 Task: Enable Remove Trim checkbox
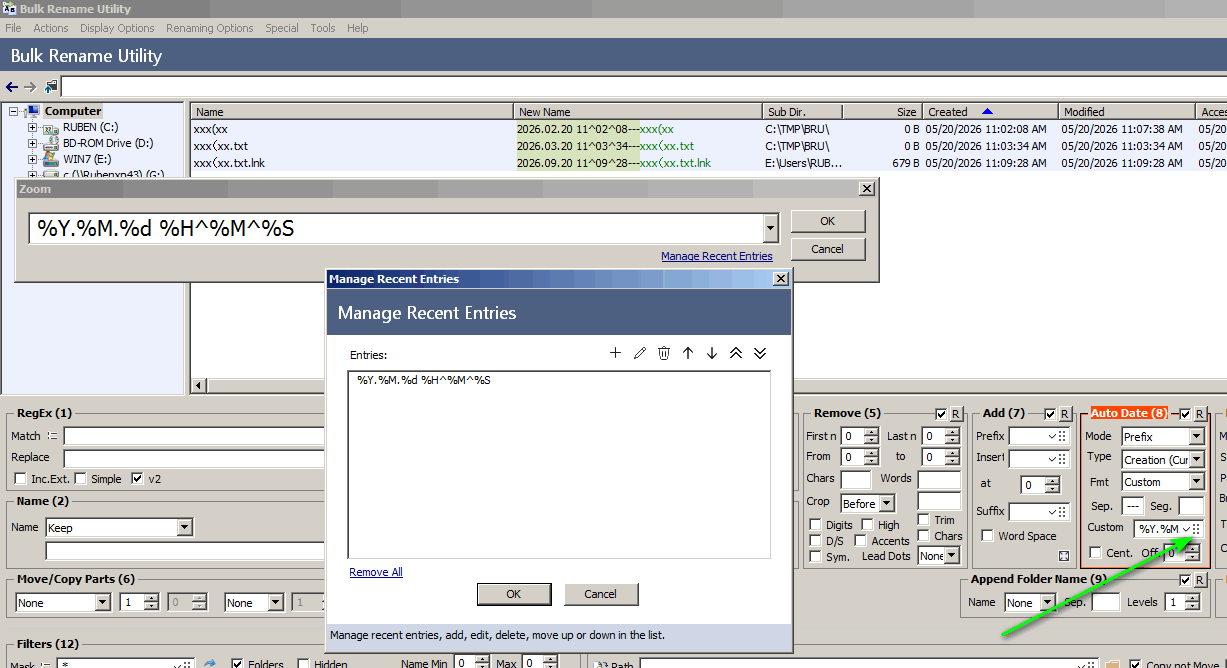[924, 520]
